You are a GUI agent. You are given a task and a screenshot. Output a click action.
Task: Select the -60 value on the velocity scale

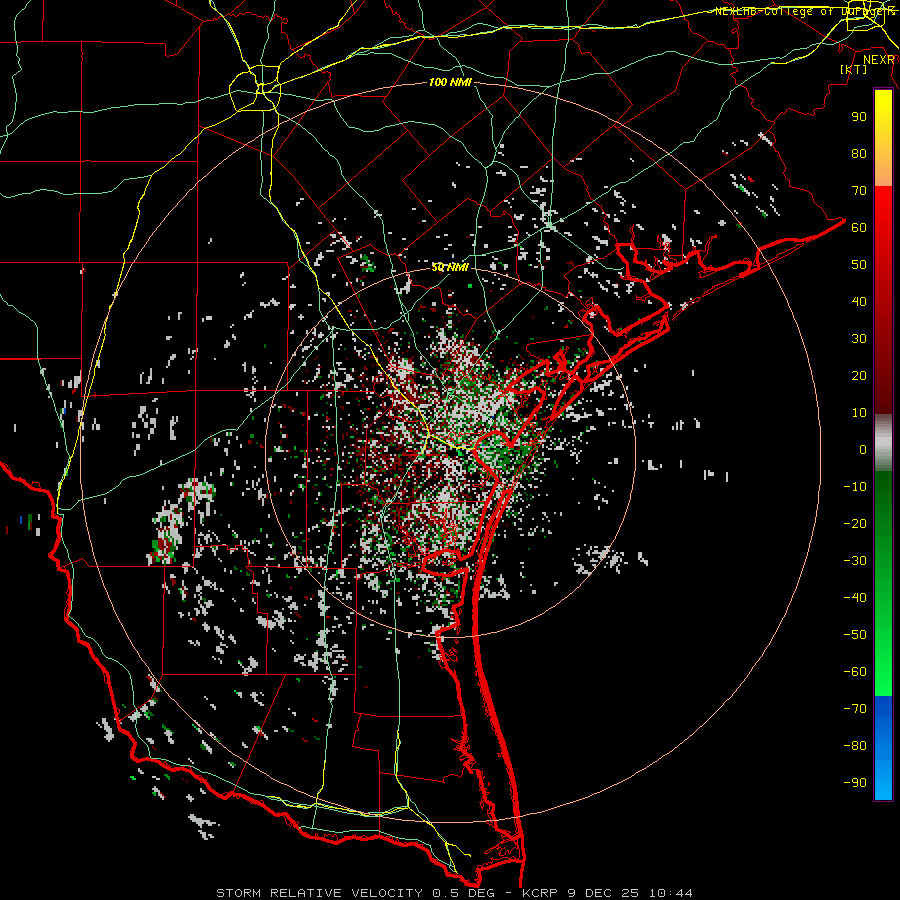(855, 672)
